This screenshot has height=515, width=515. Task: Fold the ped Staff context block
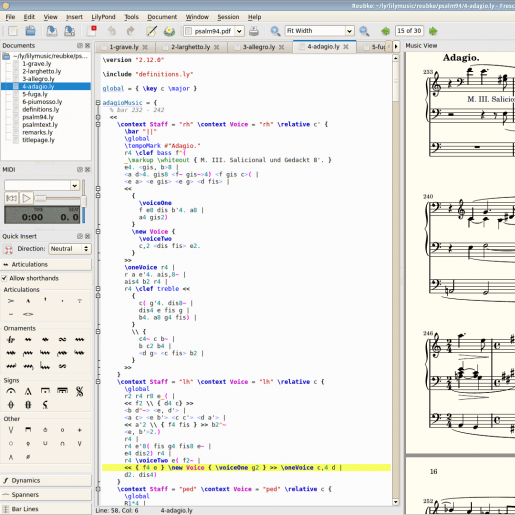point(98,489)
